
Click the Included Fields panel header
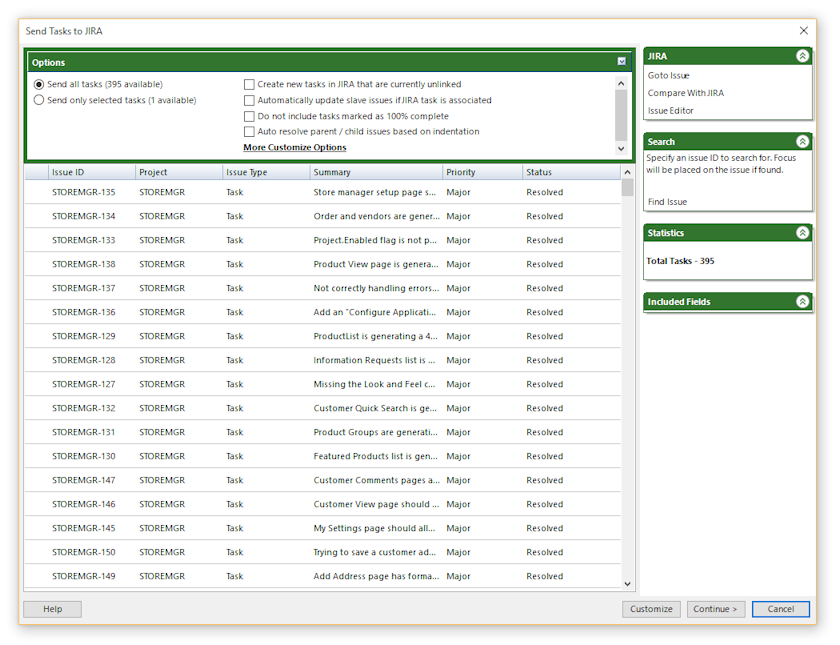(728, 302)
